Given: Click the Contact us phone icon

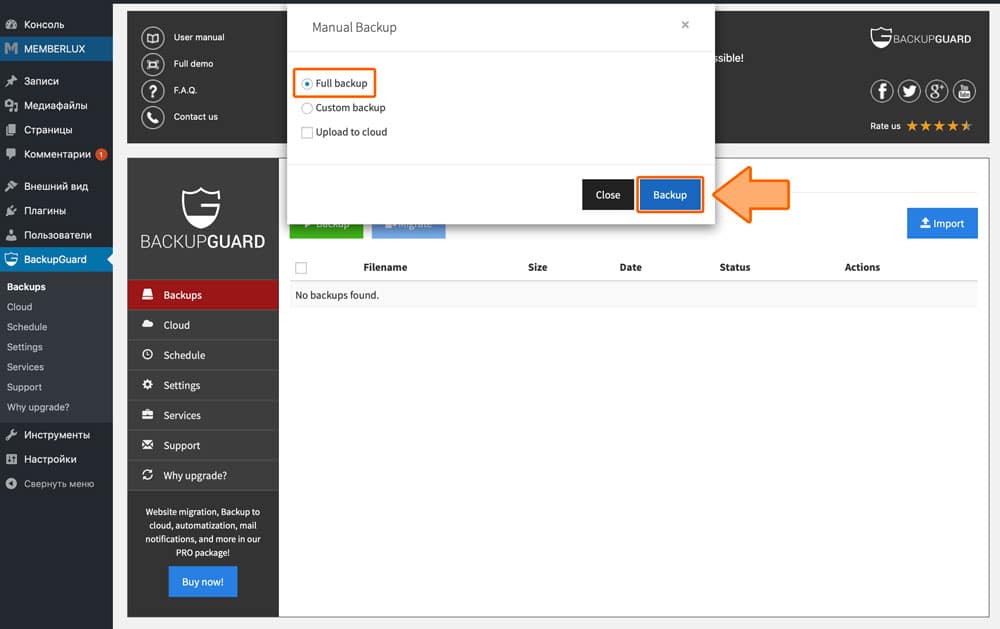Looking at the screenshot, I should click(153, 117).
